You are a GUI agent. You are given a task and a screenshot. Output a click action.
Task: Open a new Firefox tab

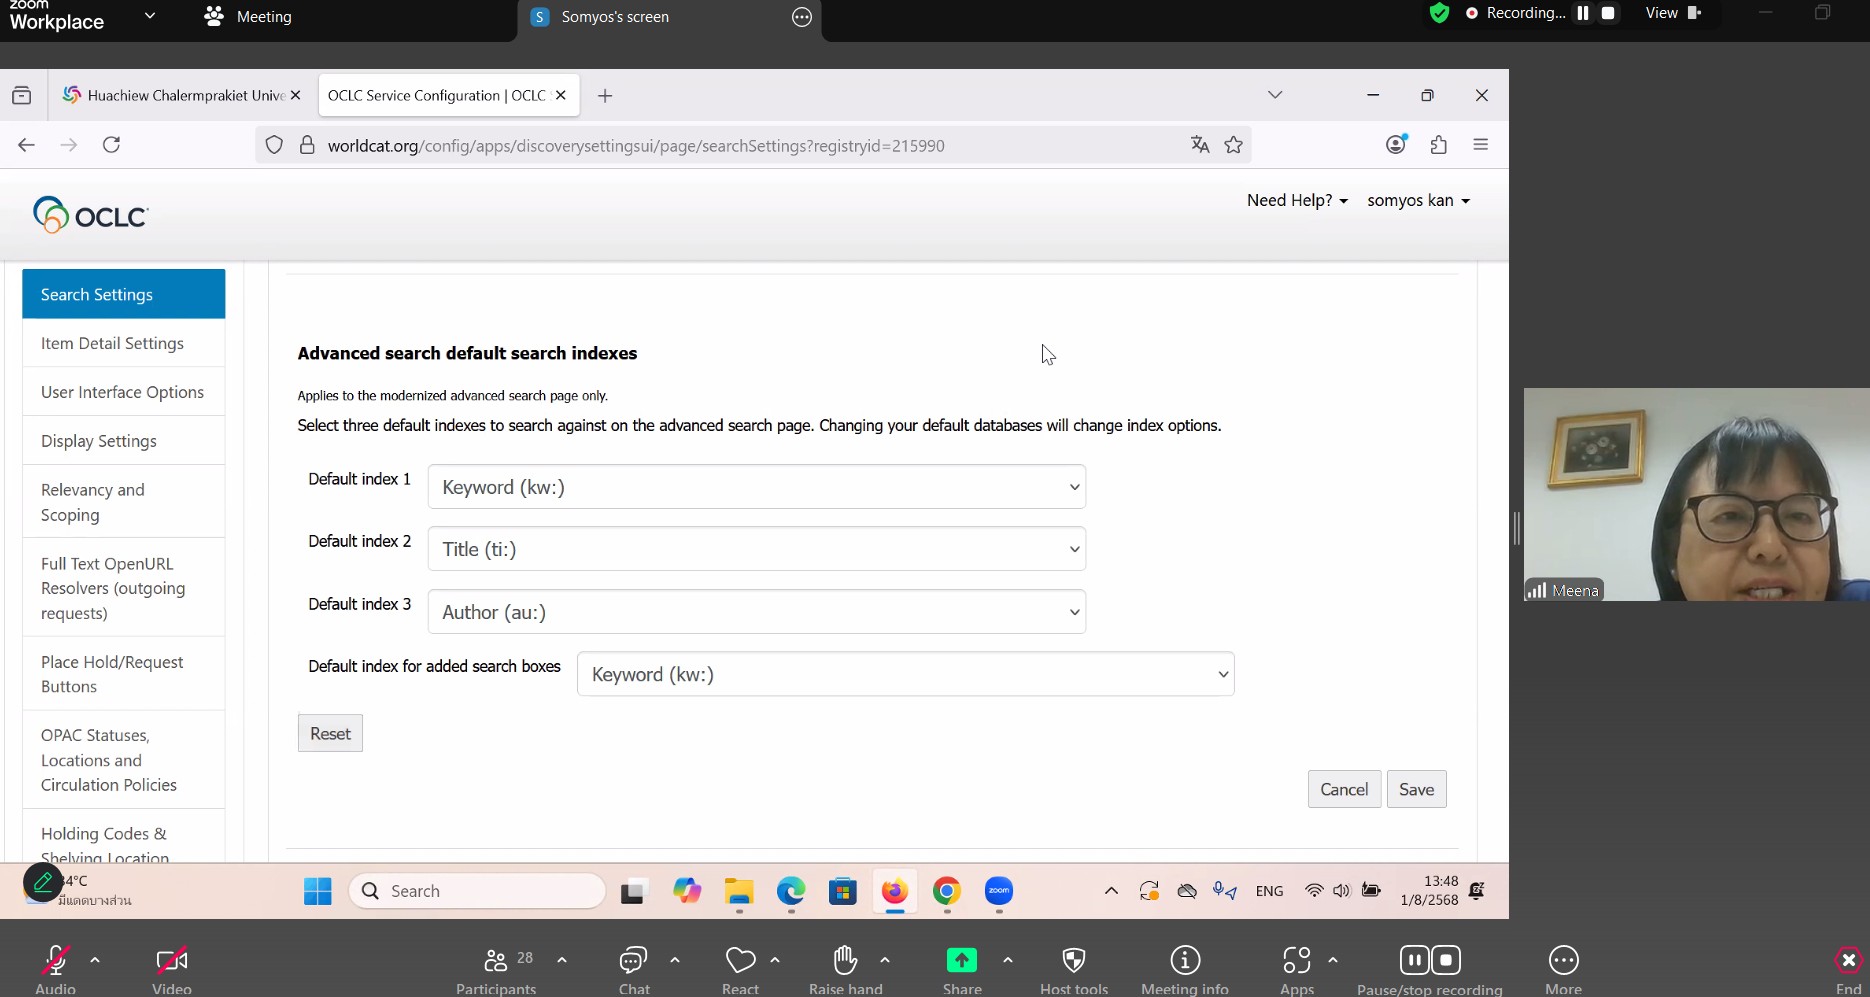coord(605,96)
